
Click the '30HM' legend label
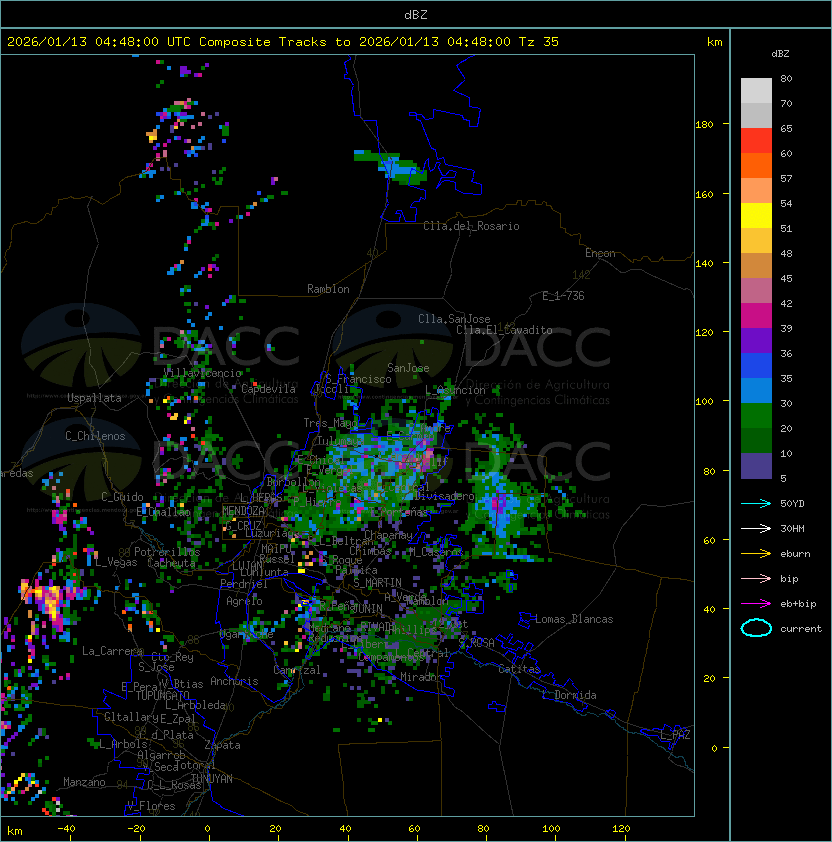(x=792, y=528)
